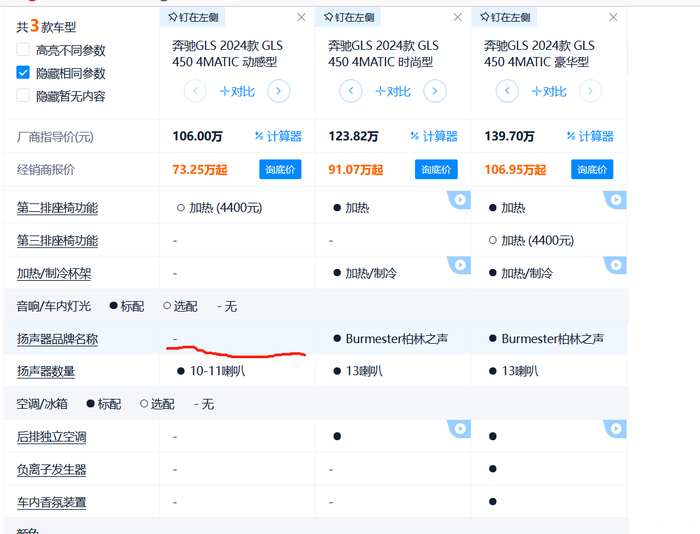Play video for 时尚型 后排独立空调
The image size is (700, 534).
[x=460, y=429]
